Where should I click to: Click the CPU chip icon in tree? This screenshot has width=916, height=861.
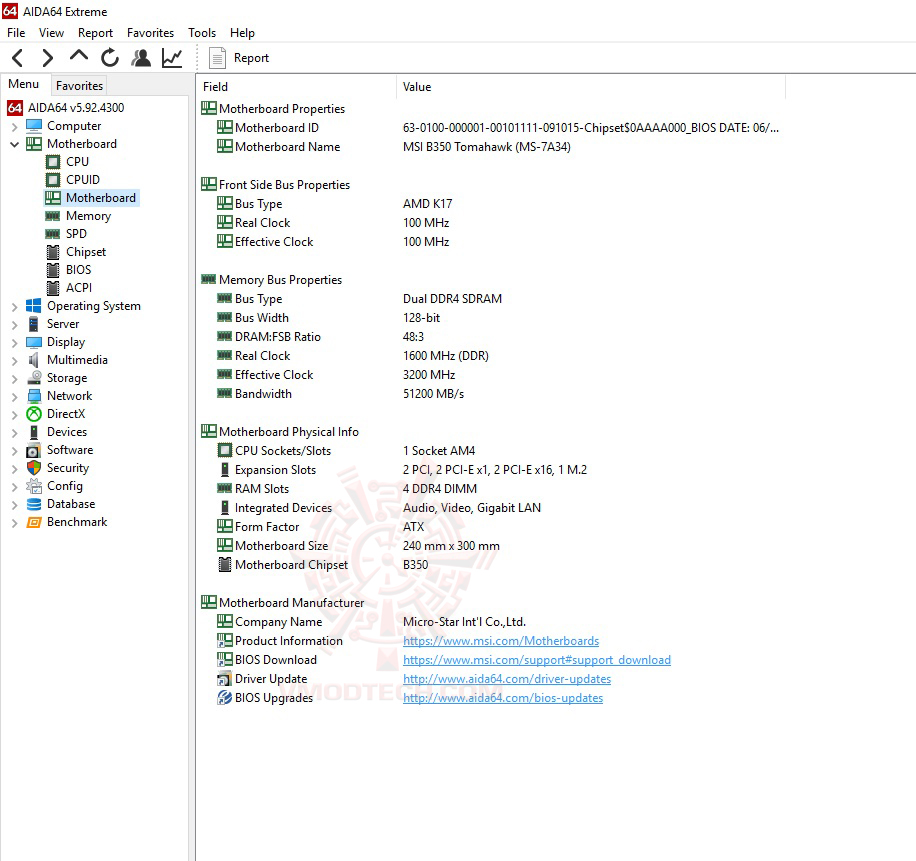(x=53, y=162)
